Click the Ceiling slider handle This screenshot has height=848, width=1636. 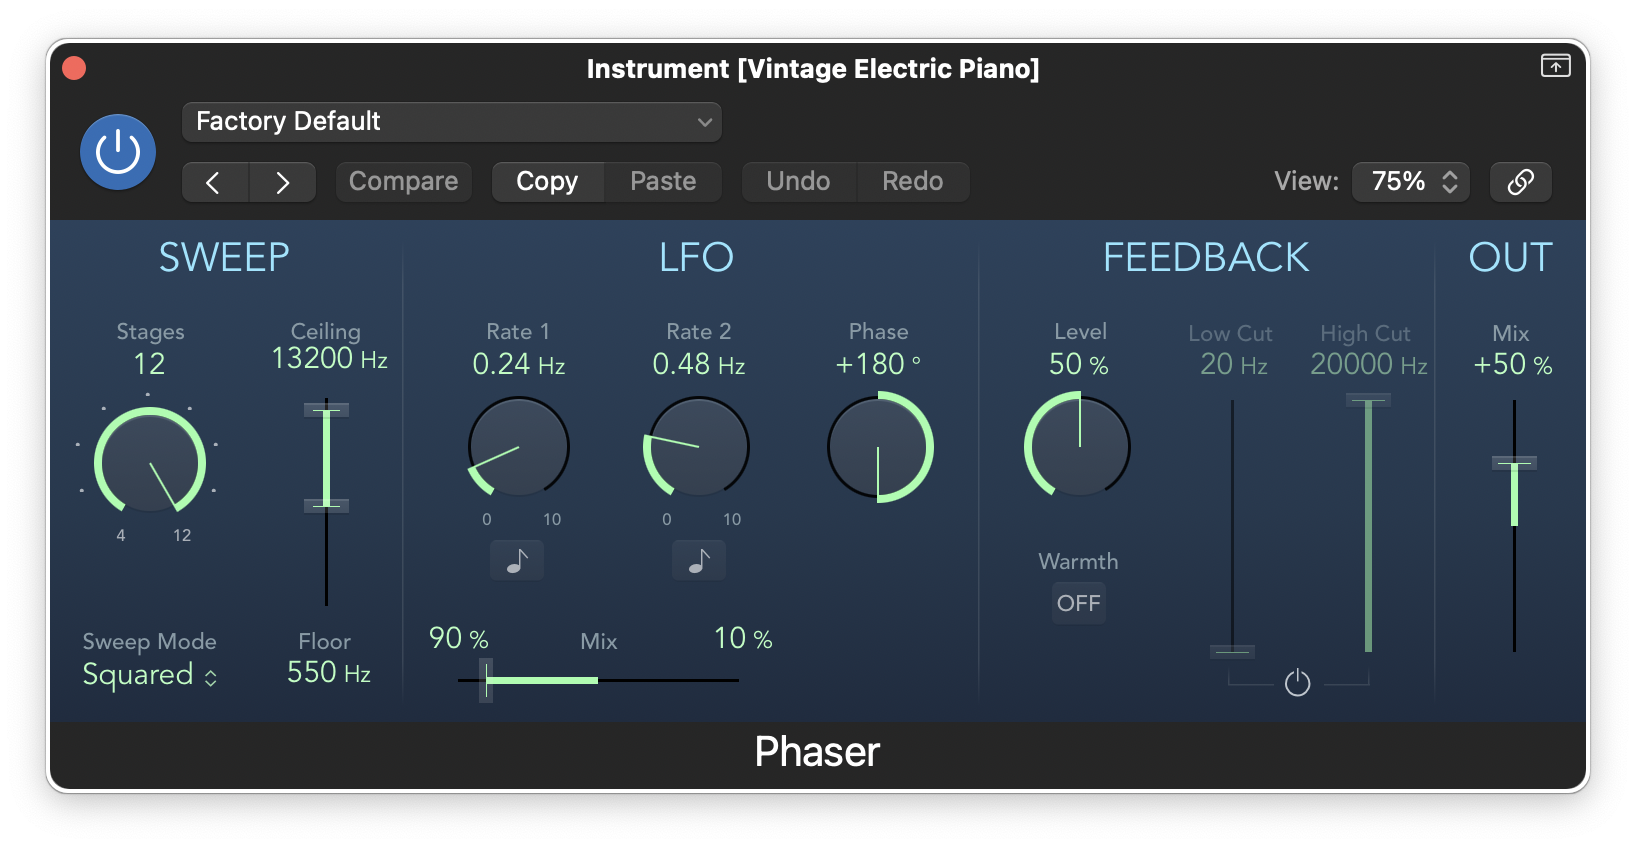(326, 410)
